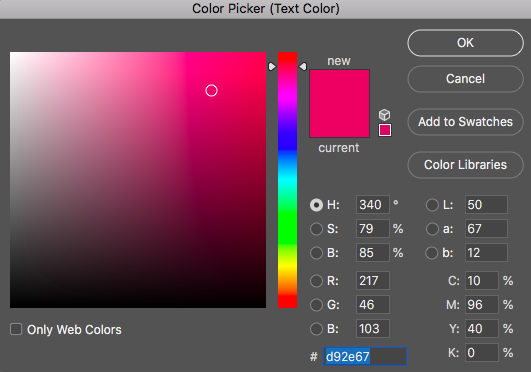Click the cyan field showing 10

point(482,281)
